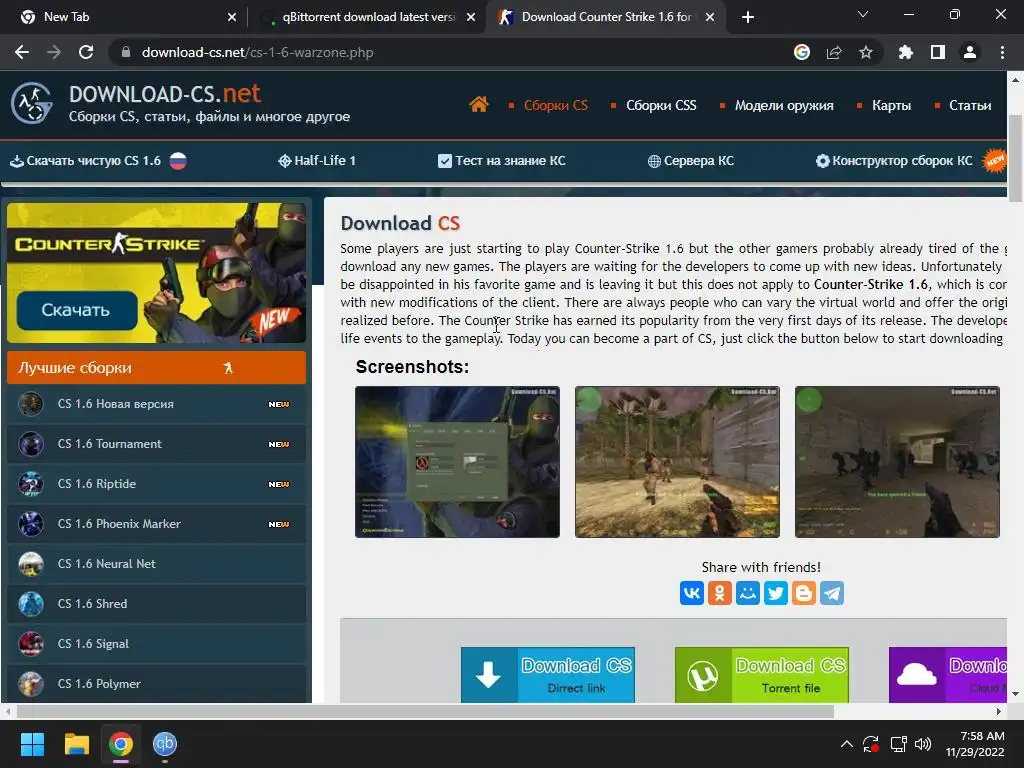
Task: Switch to the qBittorrent download tab
Action: coord(368,17)
